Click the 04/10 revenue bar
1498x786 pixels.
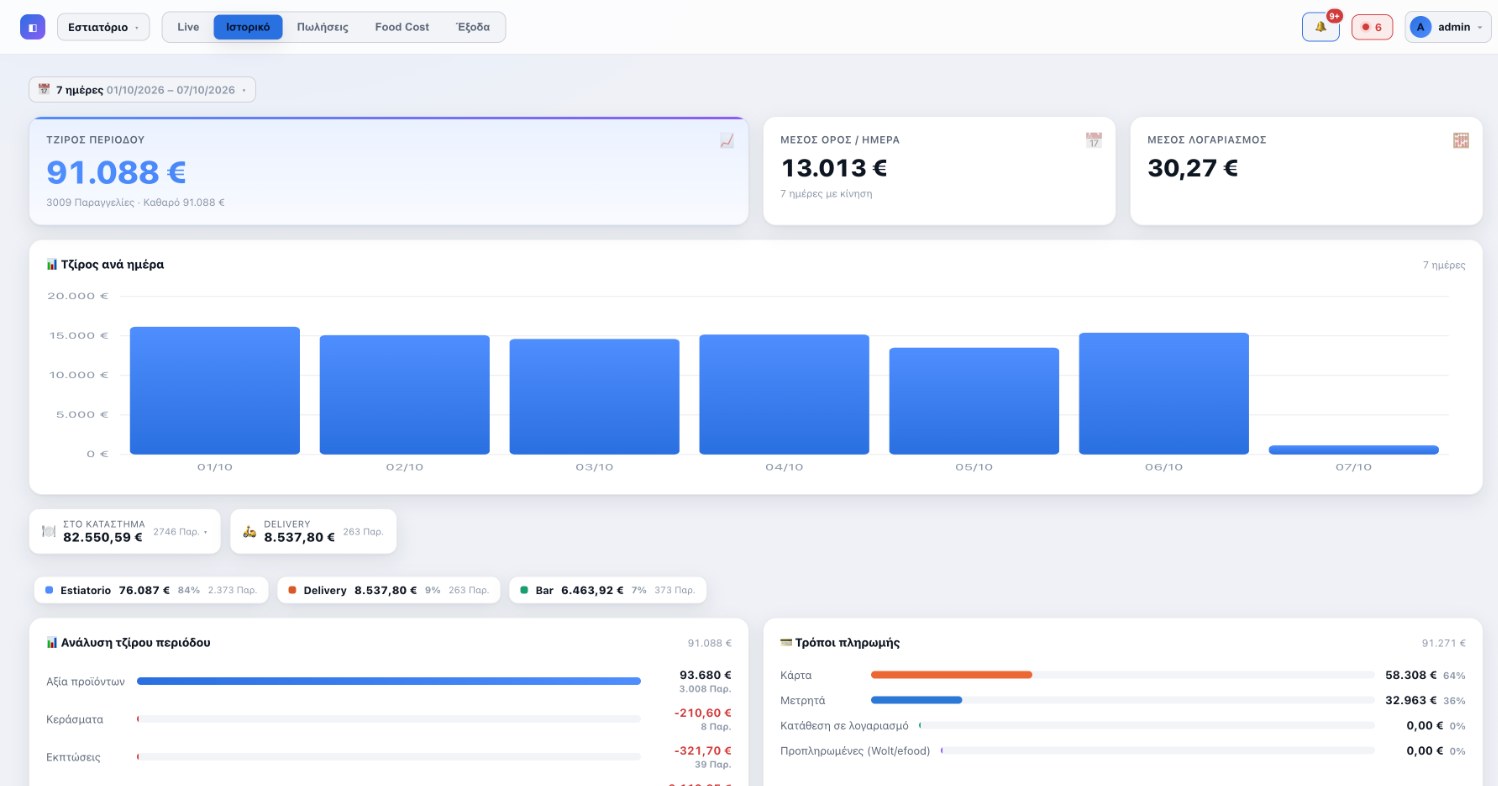[784, 395]
